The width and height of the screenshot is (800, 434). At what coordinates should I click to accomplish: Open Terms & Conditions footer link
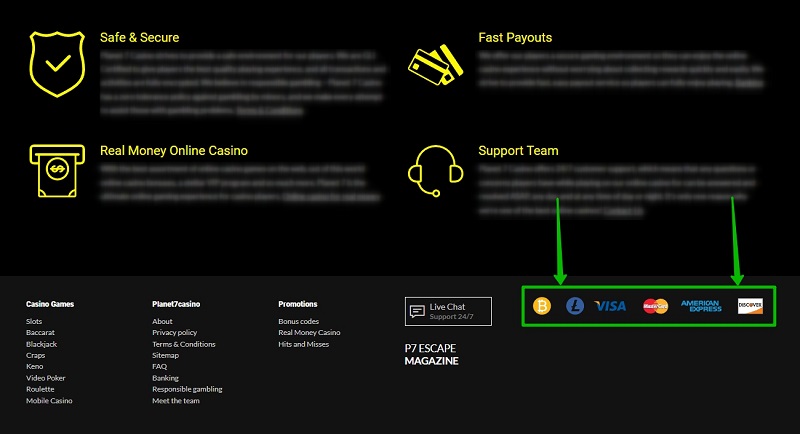coord(184,344)
